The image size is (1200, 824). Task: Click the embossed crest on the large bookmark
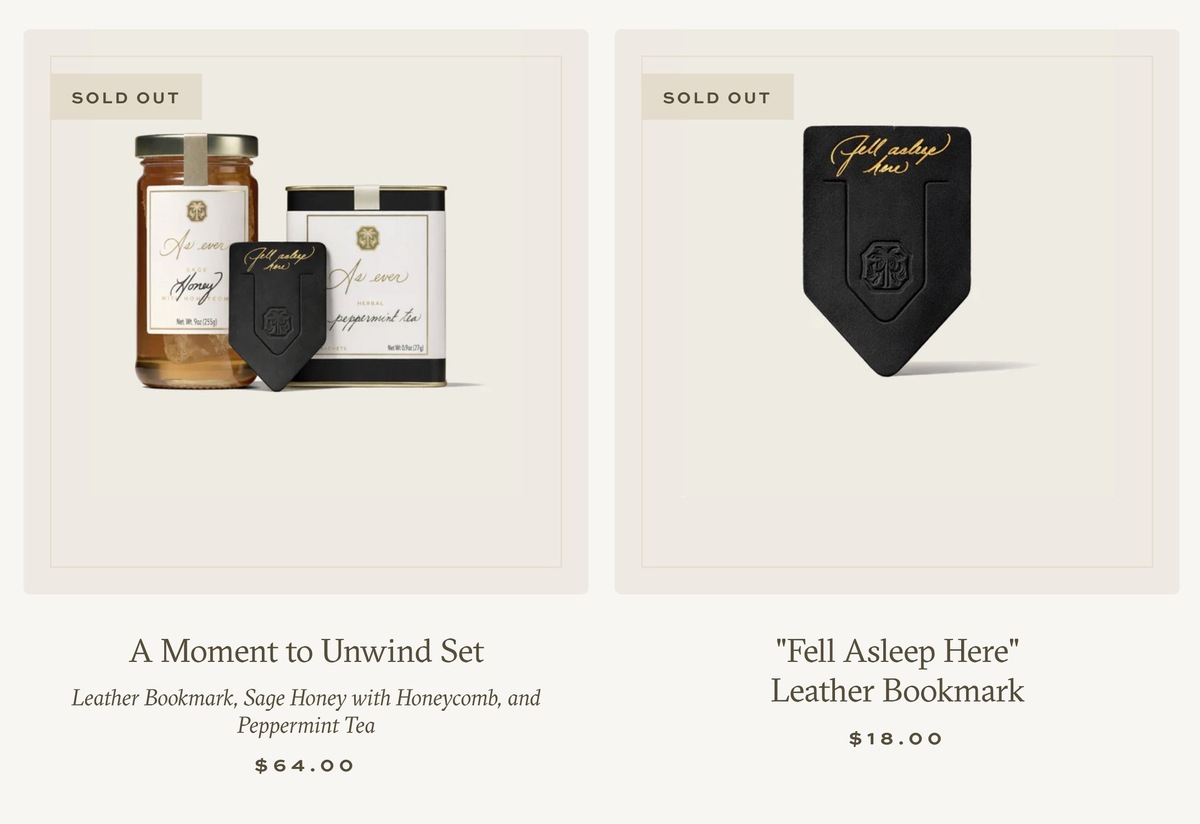(887, 265)
